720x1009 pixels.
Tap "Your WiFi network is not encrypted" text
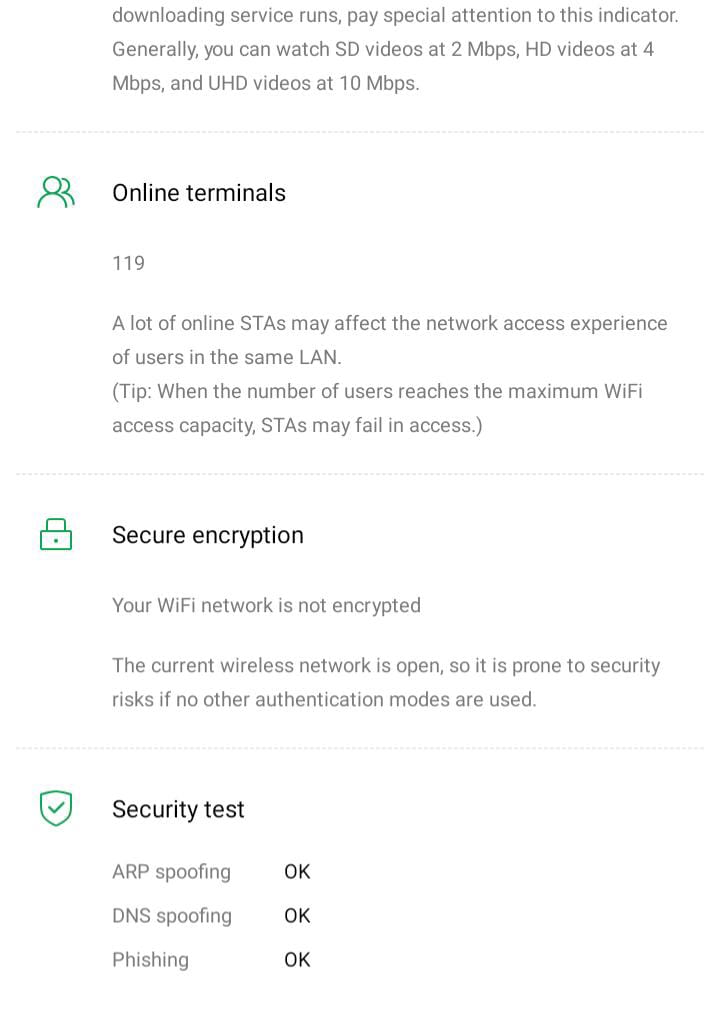click(x=266, y=605)
